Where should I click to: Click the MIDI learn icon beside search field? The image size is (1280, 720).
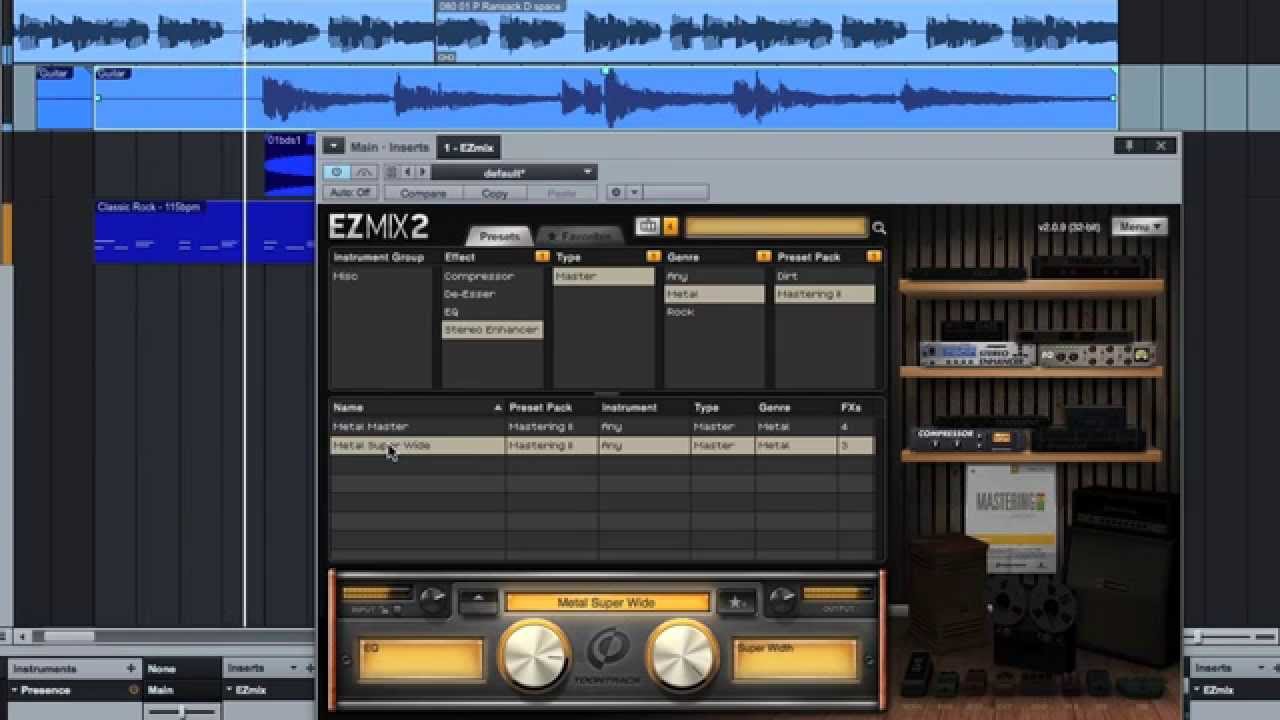pyautogui.click(x=647, y=227)
